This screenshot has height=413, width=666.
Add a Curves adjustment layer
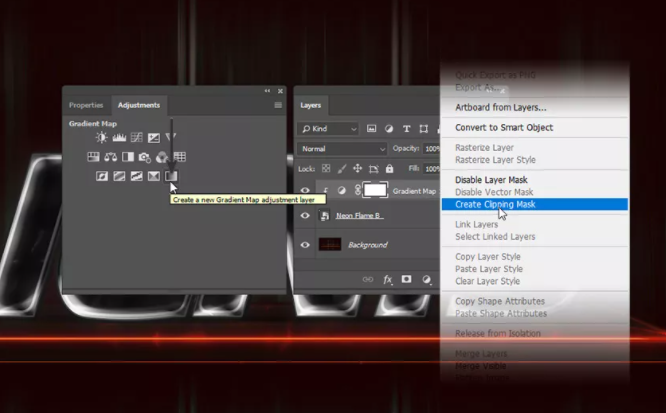(137, 137)
